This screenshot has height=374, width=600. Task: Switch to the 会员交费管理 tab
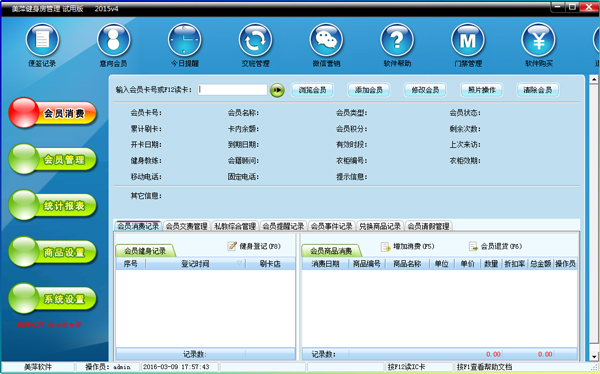tap(186, 226)
